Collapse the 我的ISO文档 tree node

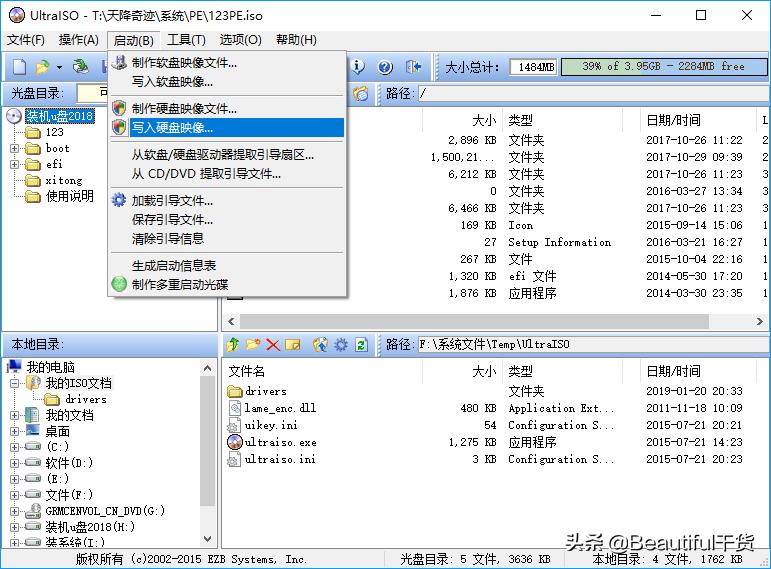[15, 383]
